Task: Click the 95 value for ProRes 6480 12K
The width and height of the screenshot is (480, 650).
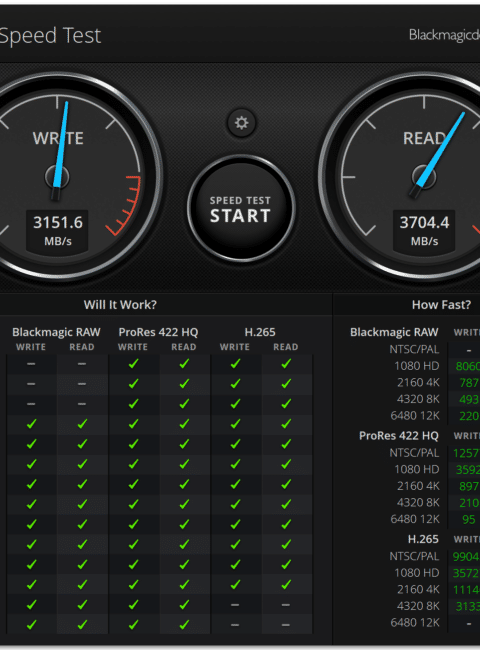Action: tap(469, 519)
